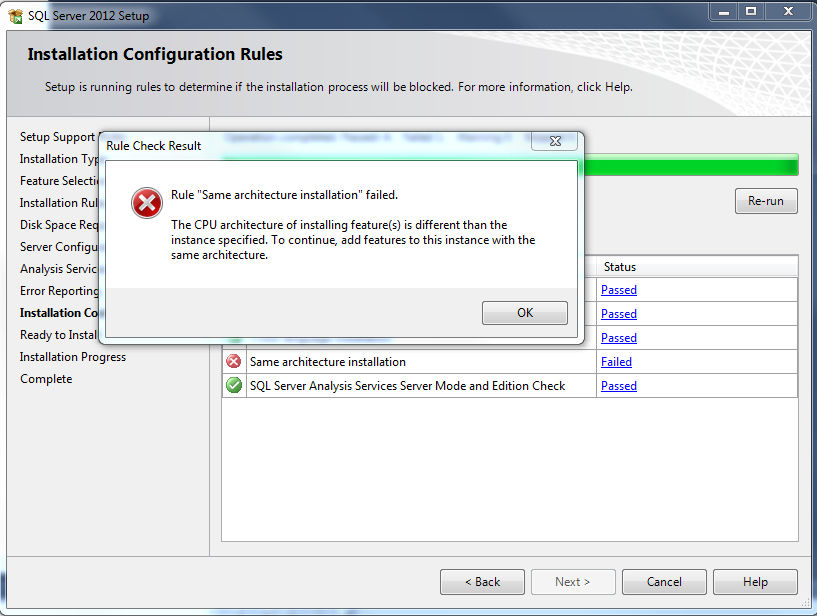Select SQL Server Analysis Services Server Mode row
817x616 pixels.
point(510,386)
